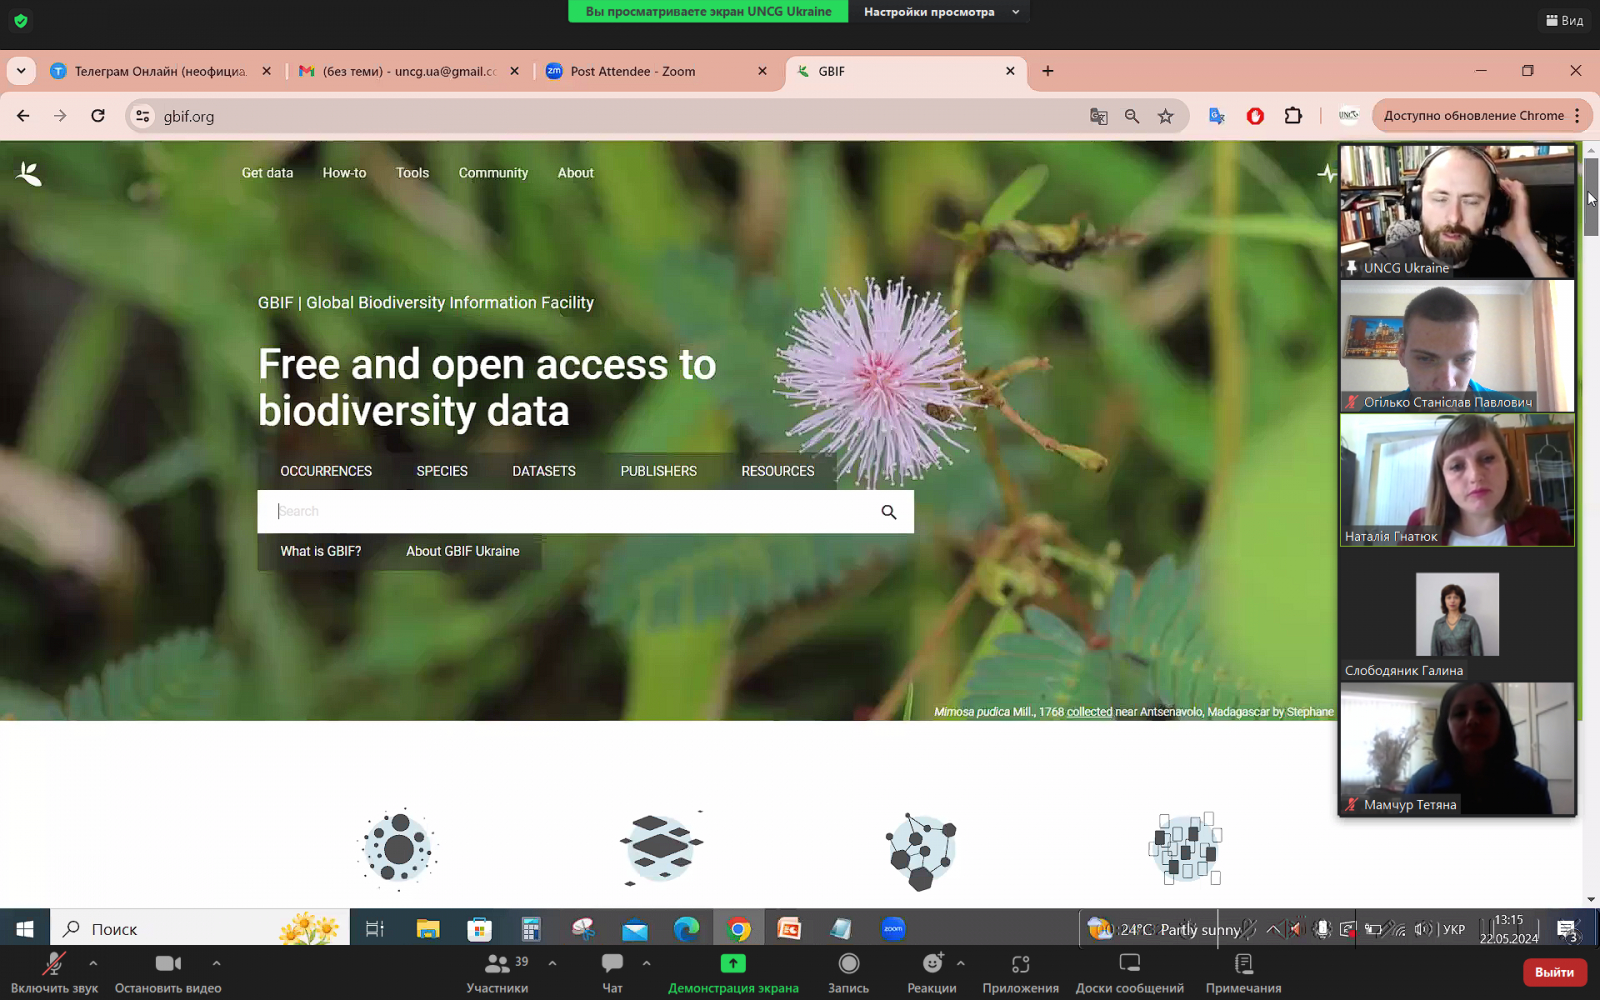Image resolution: width=1600 pixels, height=1000 pixels.
Task: Click the Zoom Record button
Action: 848,973
